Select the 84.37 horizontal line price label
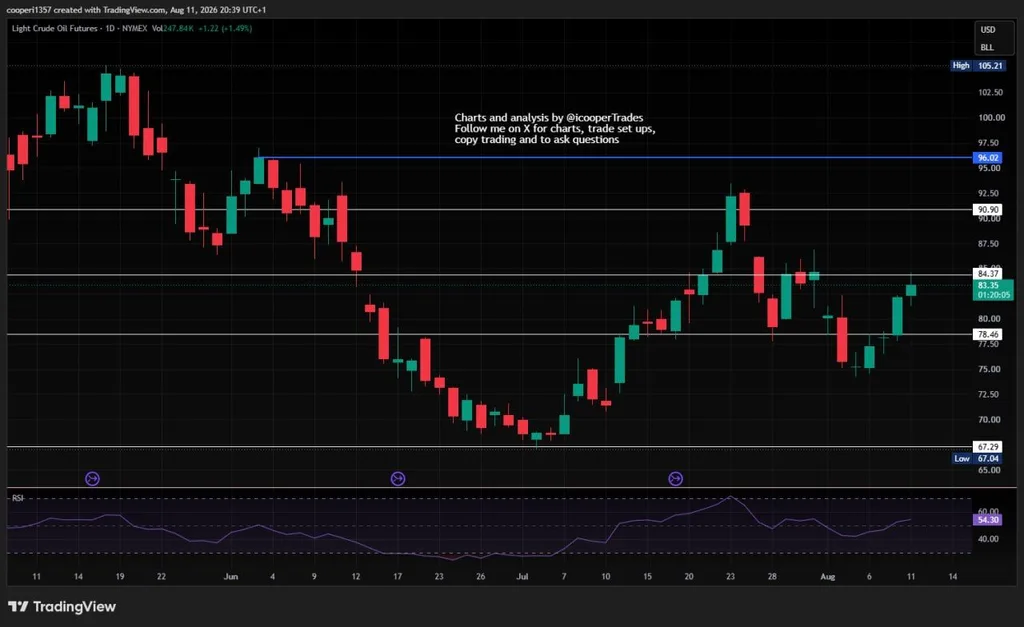Viewport: 1024px width, 627px height. pos(987,274)
